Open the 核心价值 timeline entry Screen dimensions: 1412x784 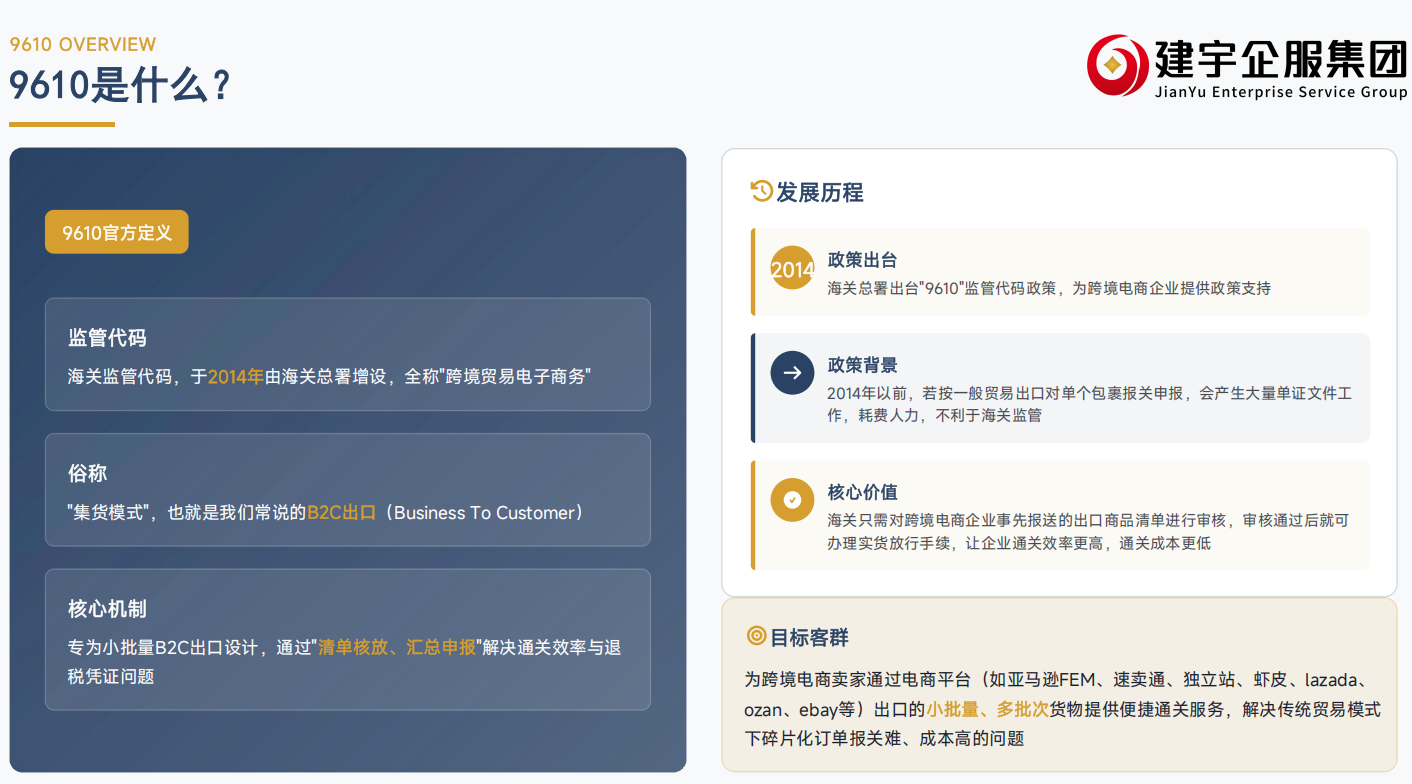click(x=1060, y=516)
